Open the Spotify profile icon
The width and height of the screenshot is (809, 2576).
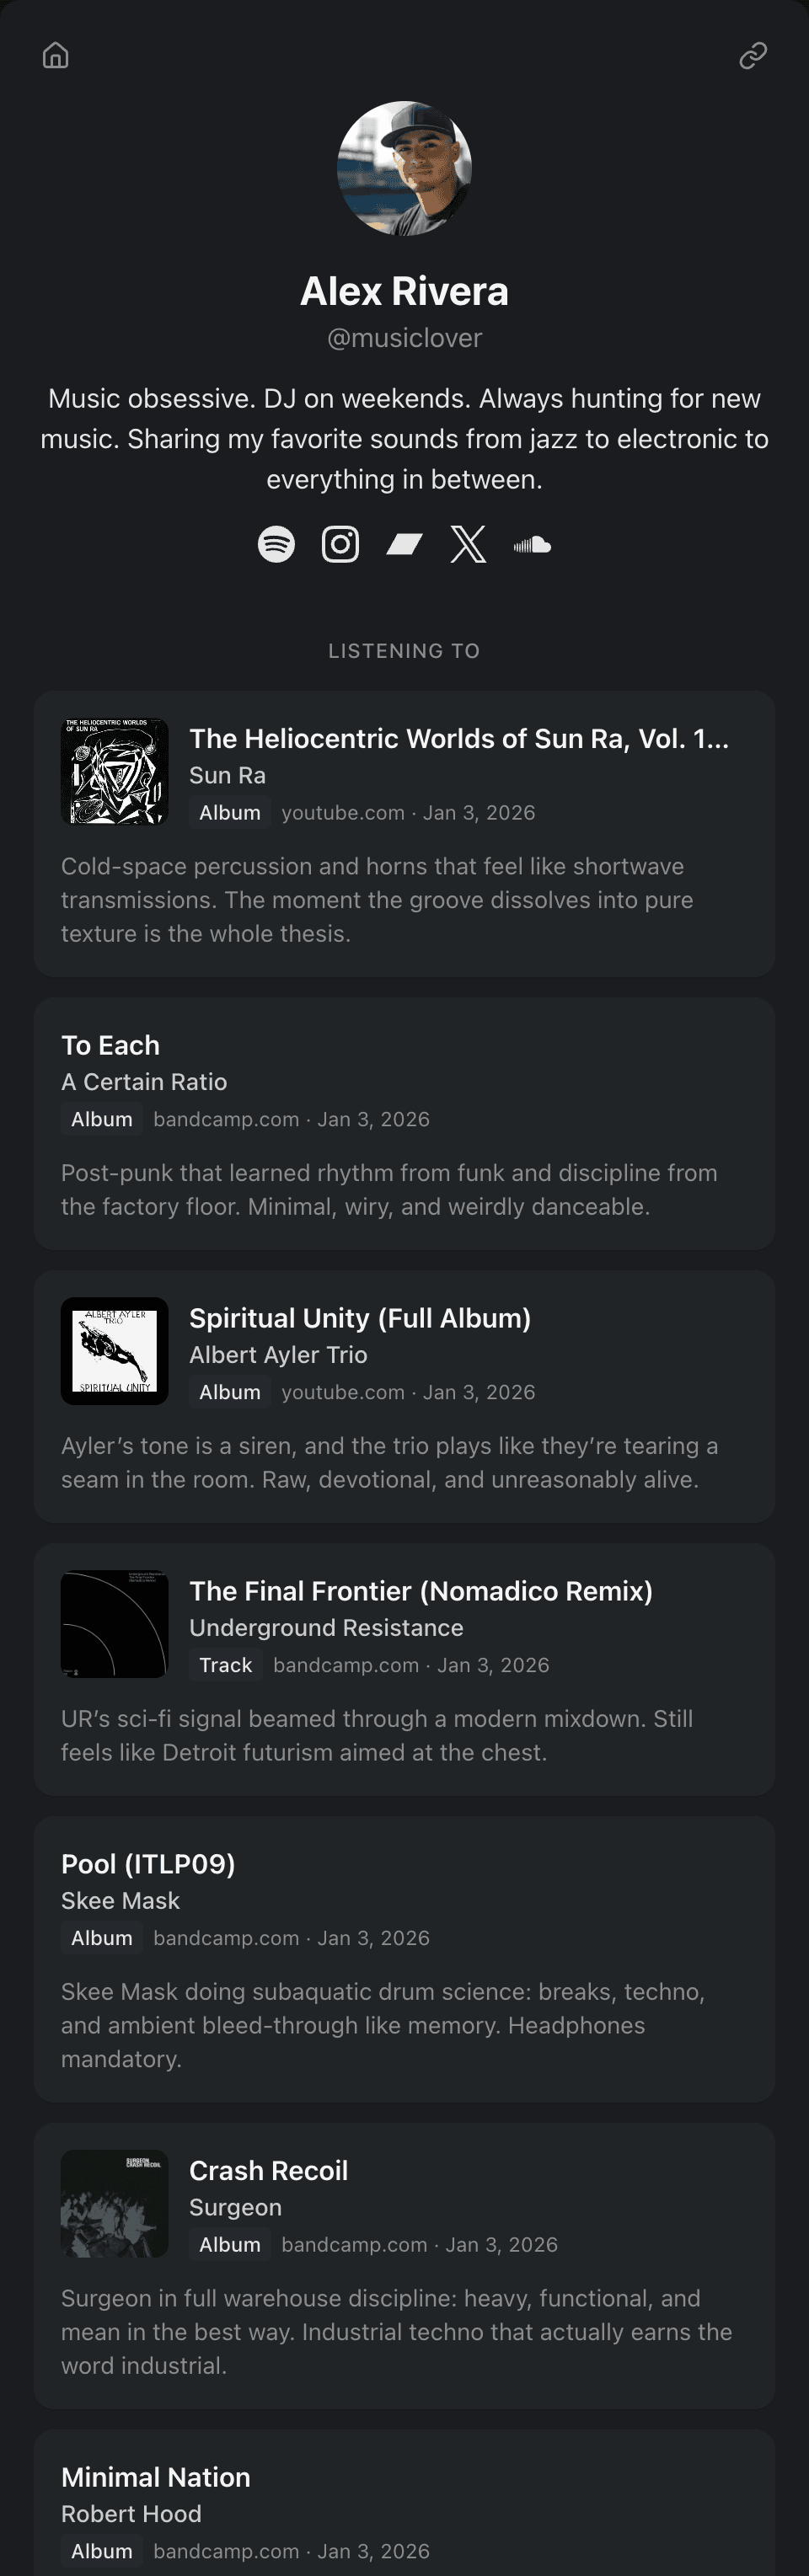pyautogui.click(x=277, y=543)
